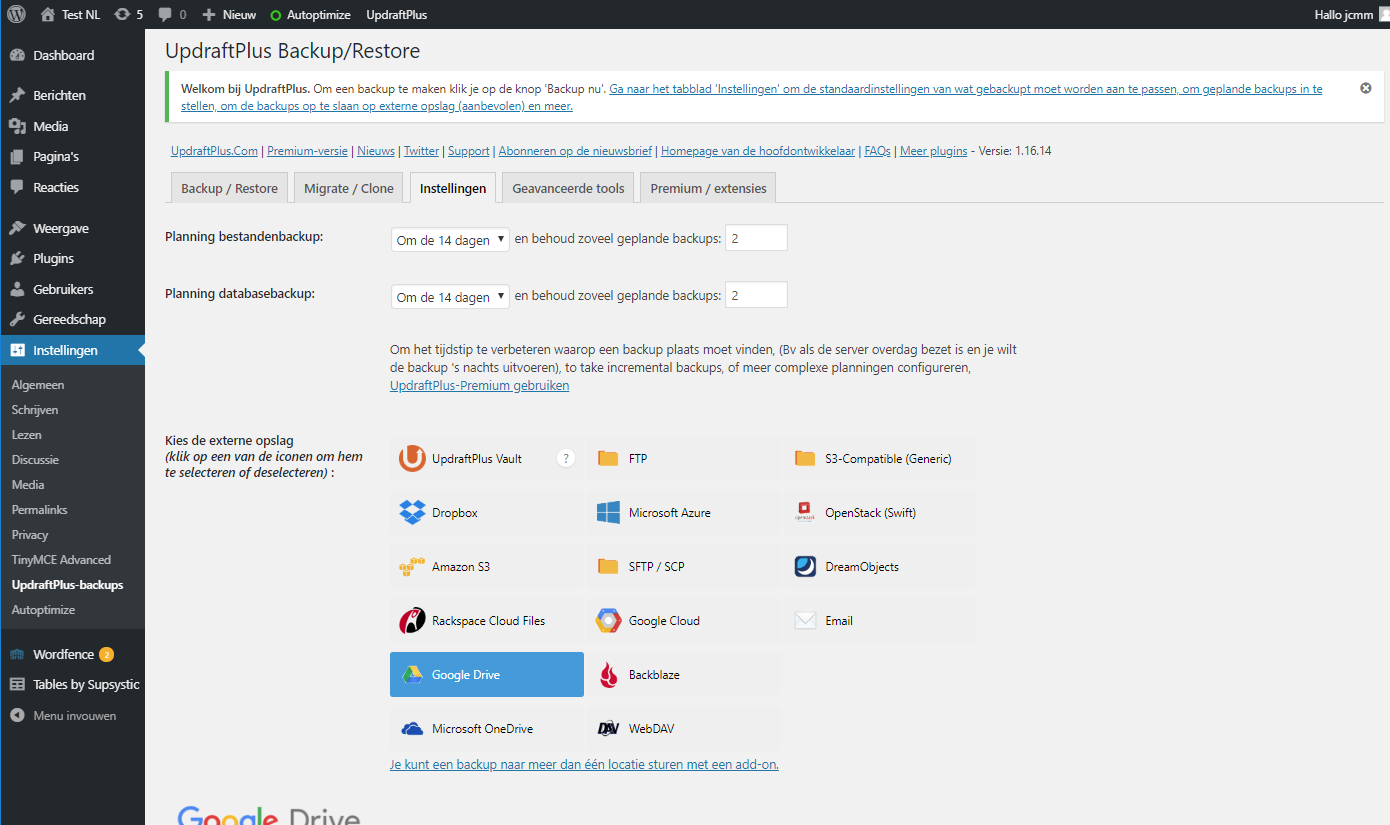The width and height of the screenshot is (1390, 825).
Task: Open Privacy settings submenu
Action: click(x=30, y=535)
